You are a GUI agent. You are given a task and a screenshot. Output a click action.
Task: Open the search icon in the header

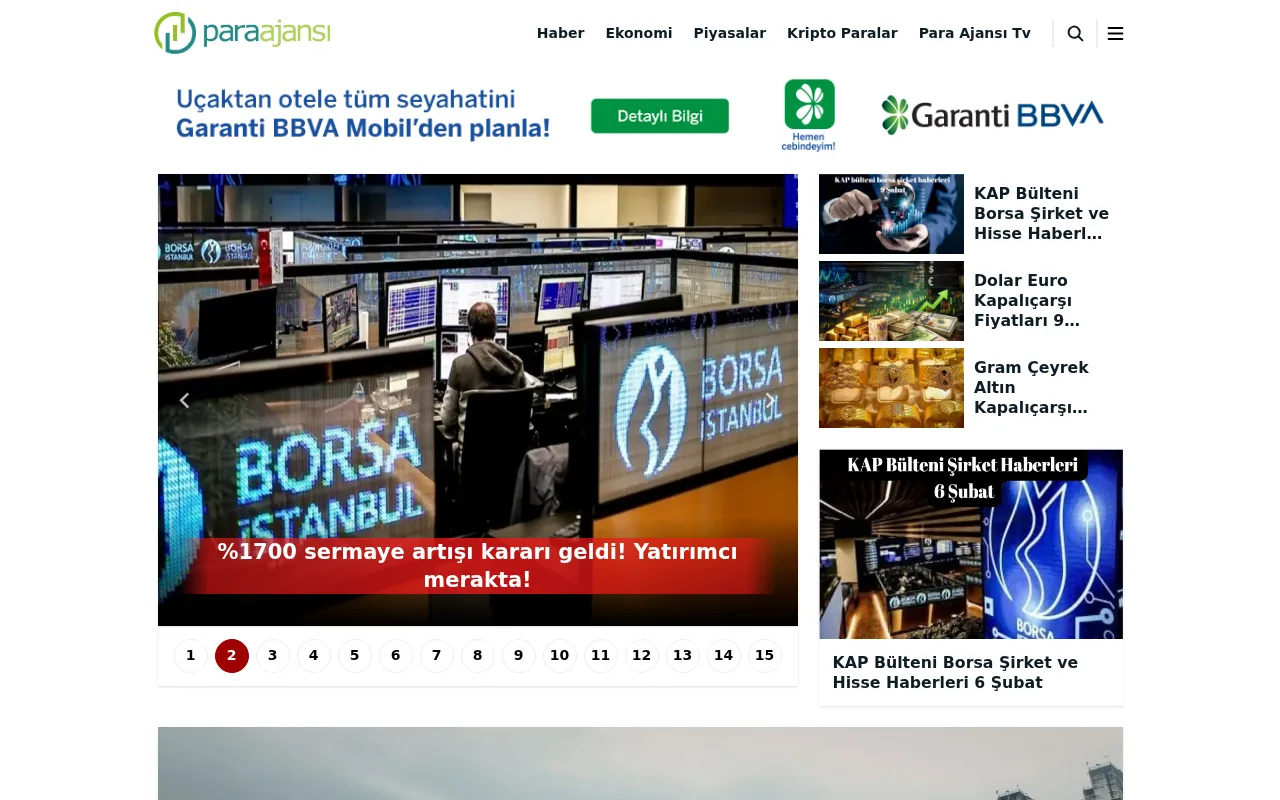pyautogui.click(x=1075, y=33)
